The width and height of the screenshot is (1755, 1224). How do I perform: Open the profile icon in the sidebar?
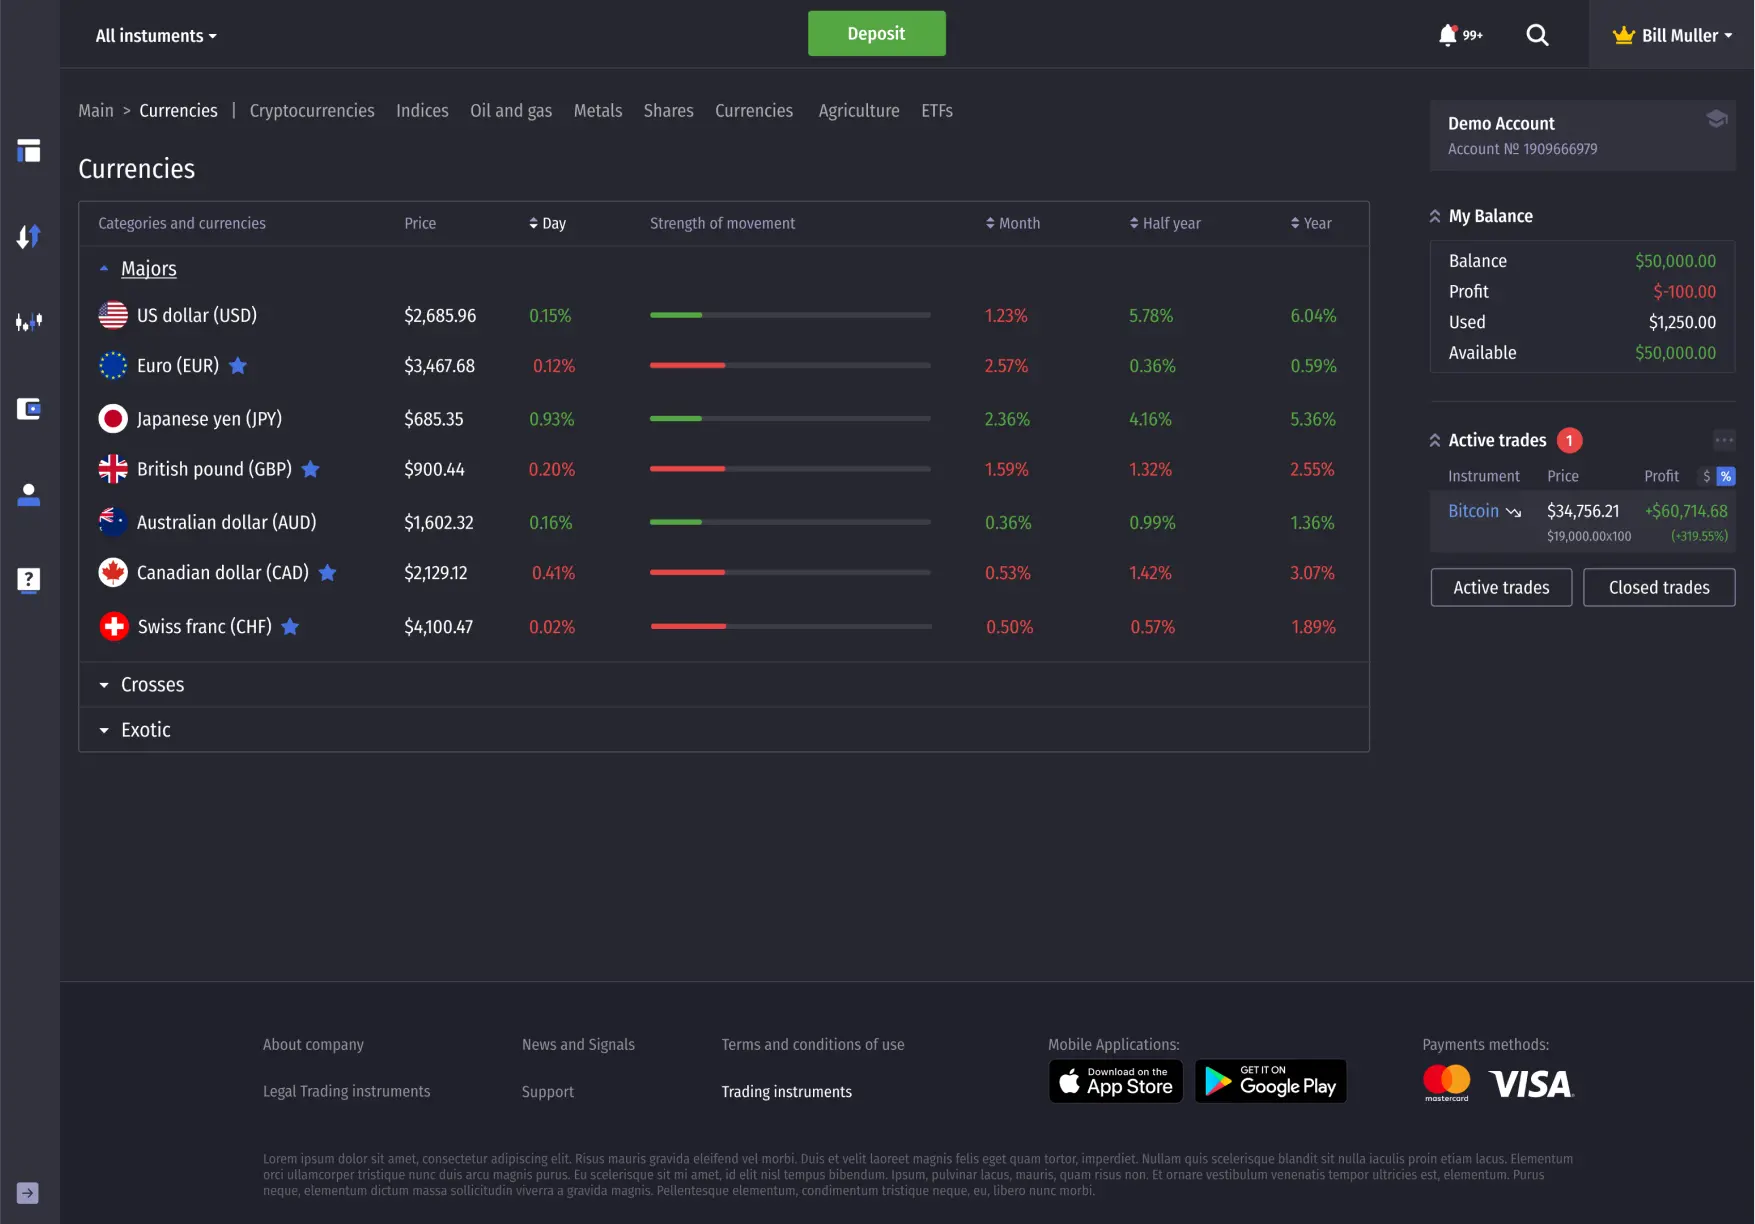(x=29, y=495)
